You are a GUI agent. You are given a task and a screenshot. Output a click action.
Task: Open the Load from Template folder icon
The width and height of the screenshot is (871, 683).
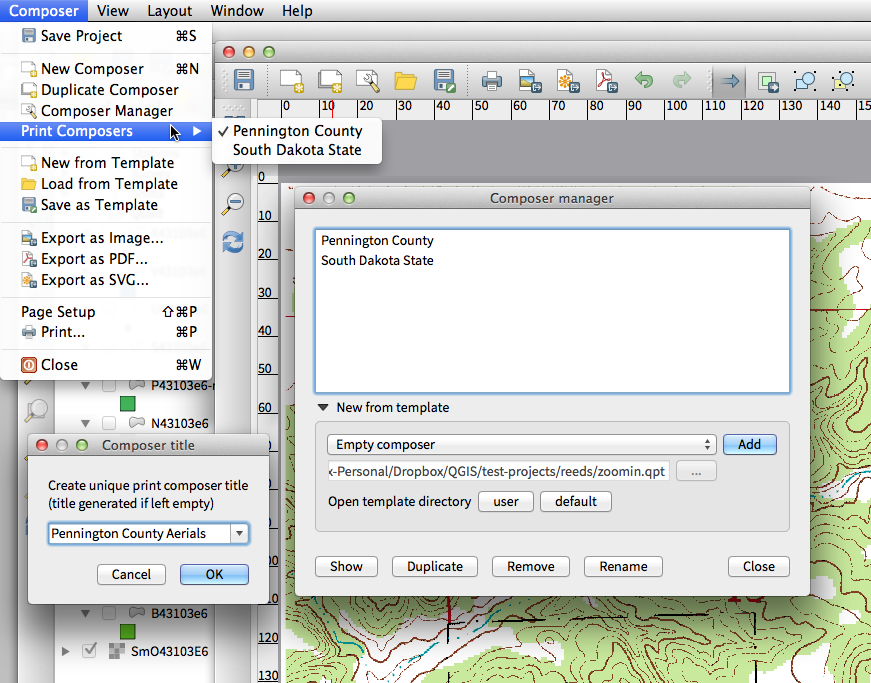click(x=405, y=81)
